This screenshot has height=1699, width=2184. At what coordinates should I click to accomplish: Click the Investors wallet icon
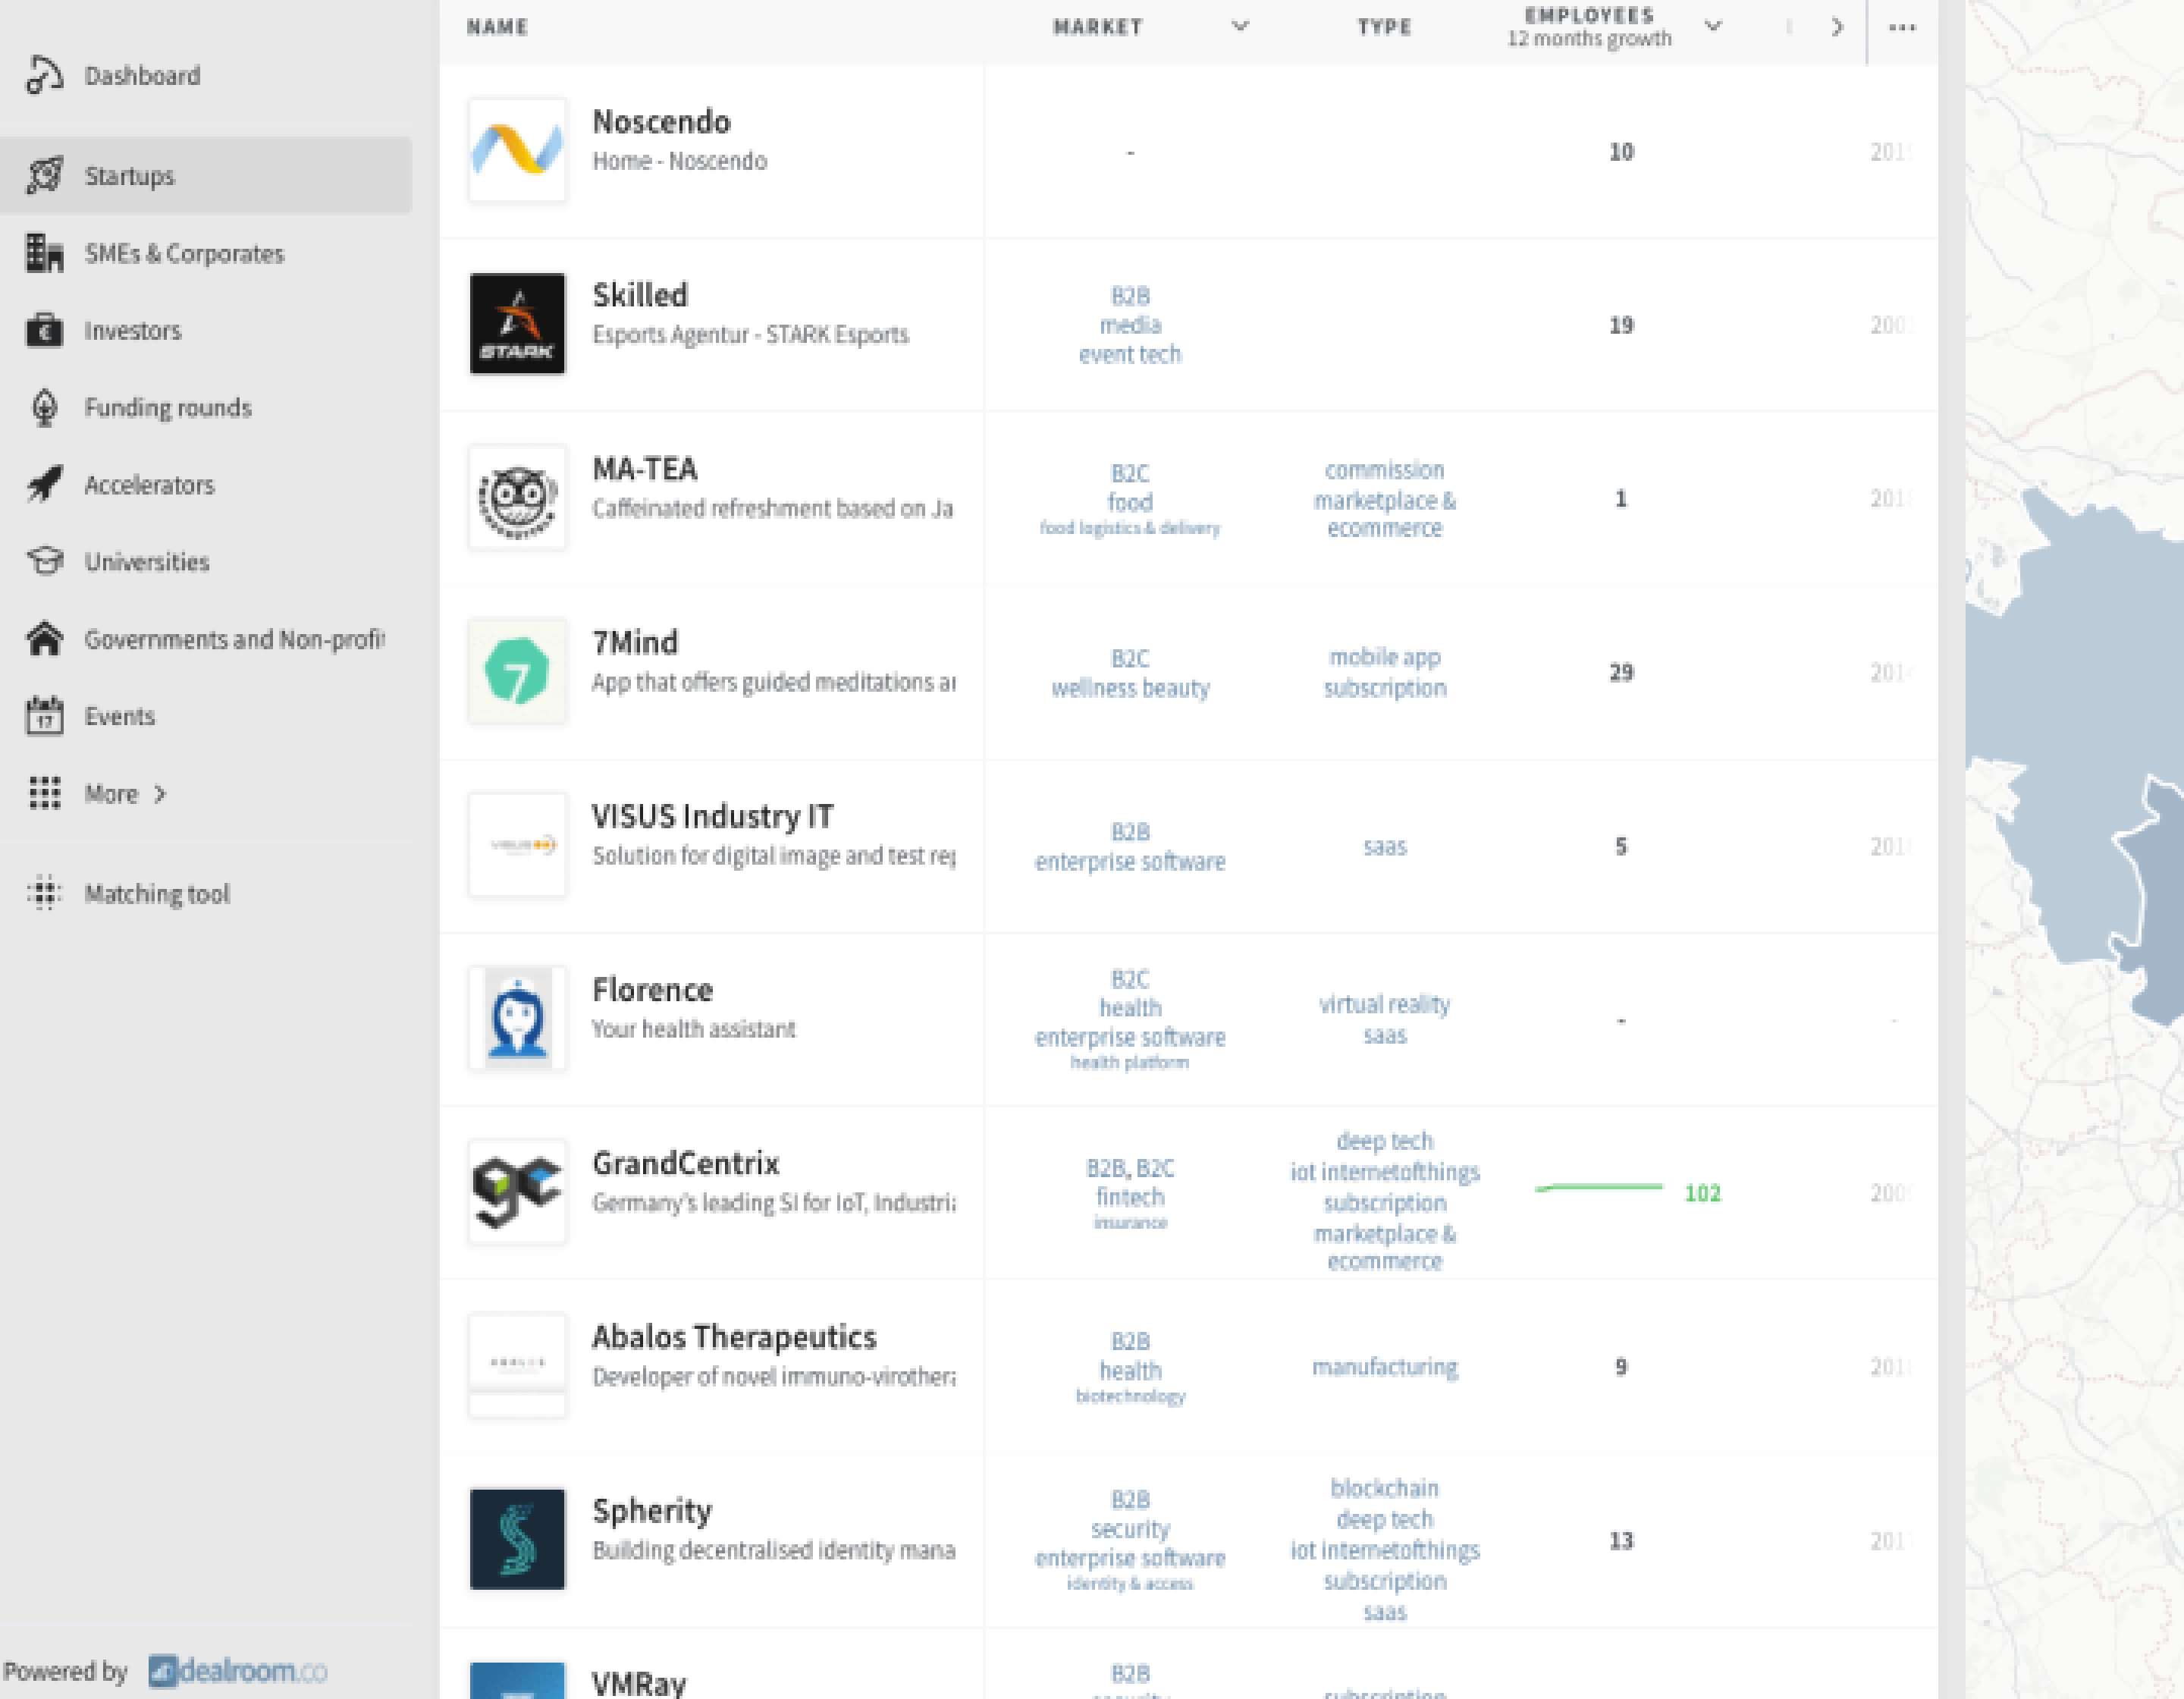(44, 330)
